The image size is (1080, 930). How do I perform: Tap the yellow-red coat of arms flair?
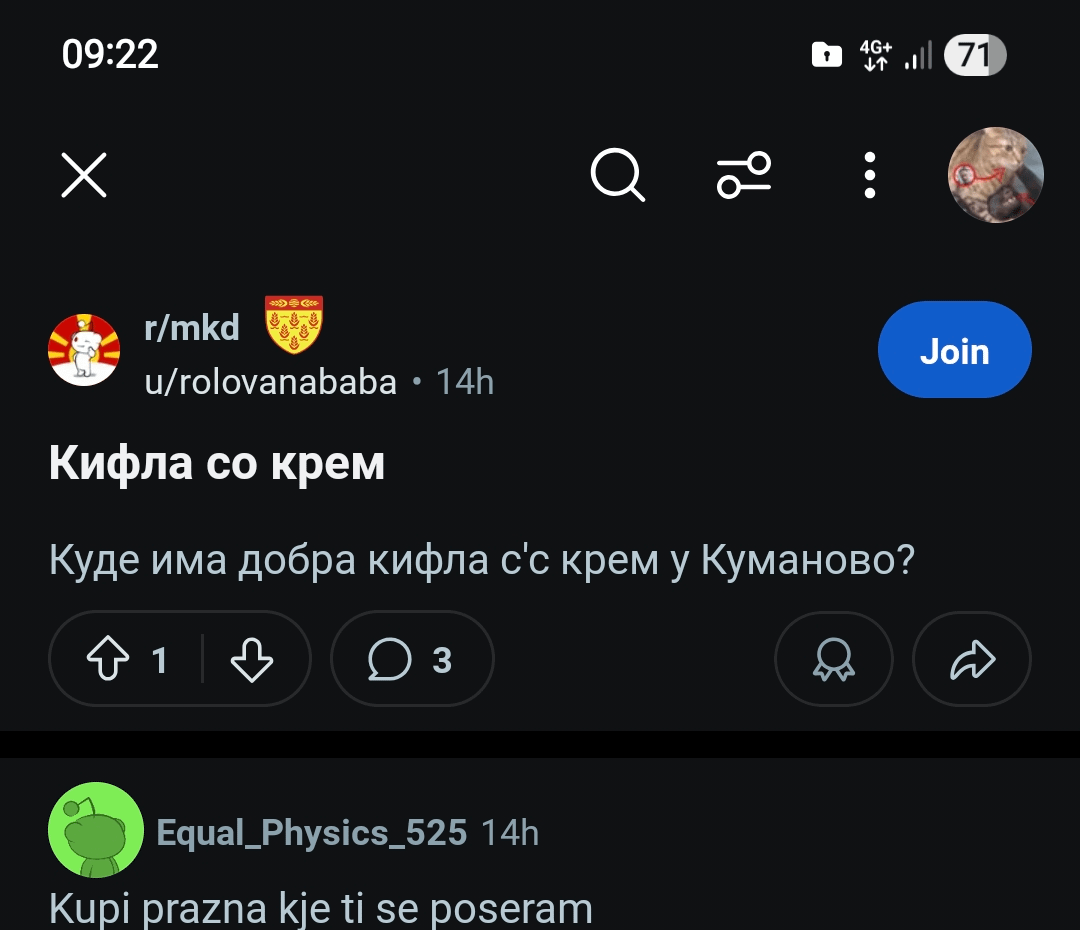pyautogui.click(x=294, y=324)
